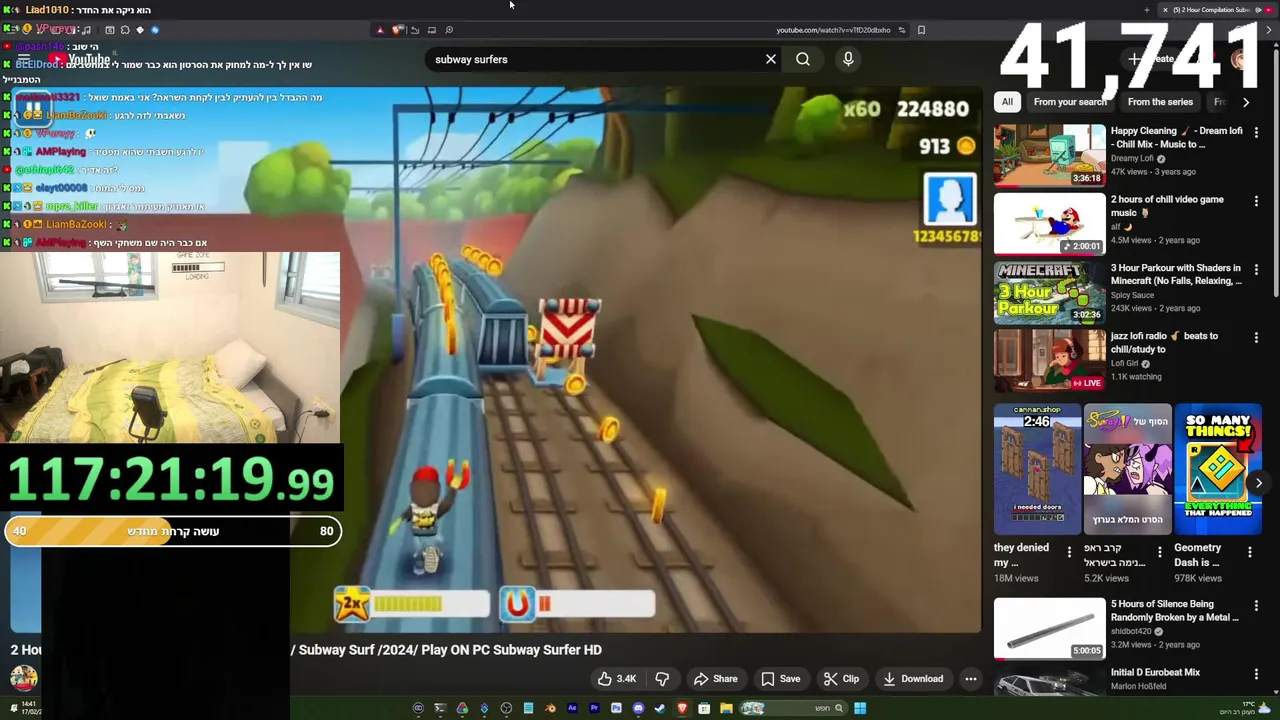Open the 5:00:05 metal pipe thumbnail
This screenshot has width=1280, height=720.
1049,629
